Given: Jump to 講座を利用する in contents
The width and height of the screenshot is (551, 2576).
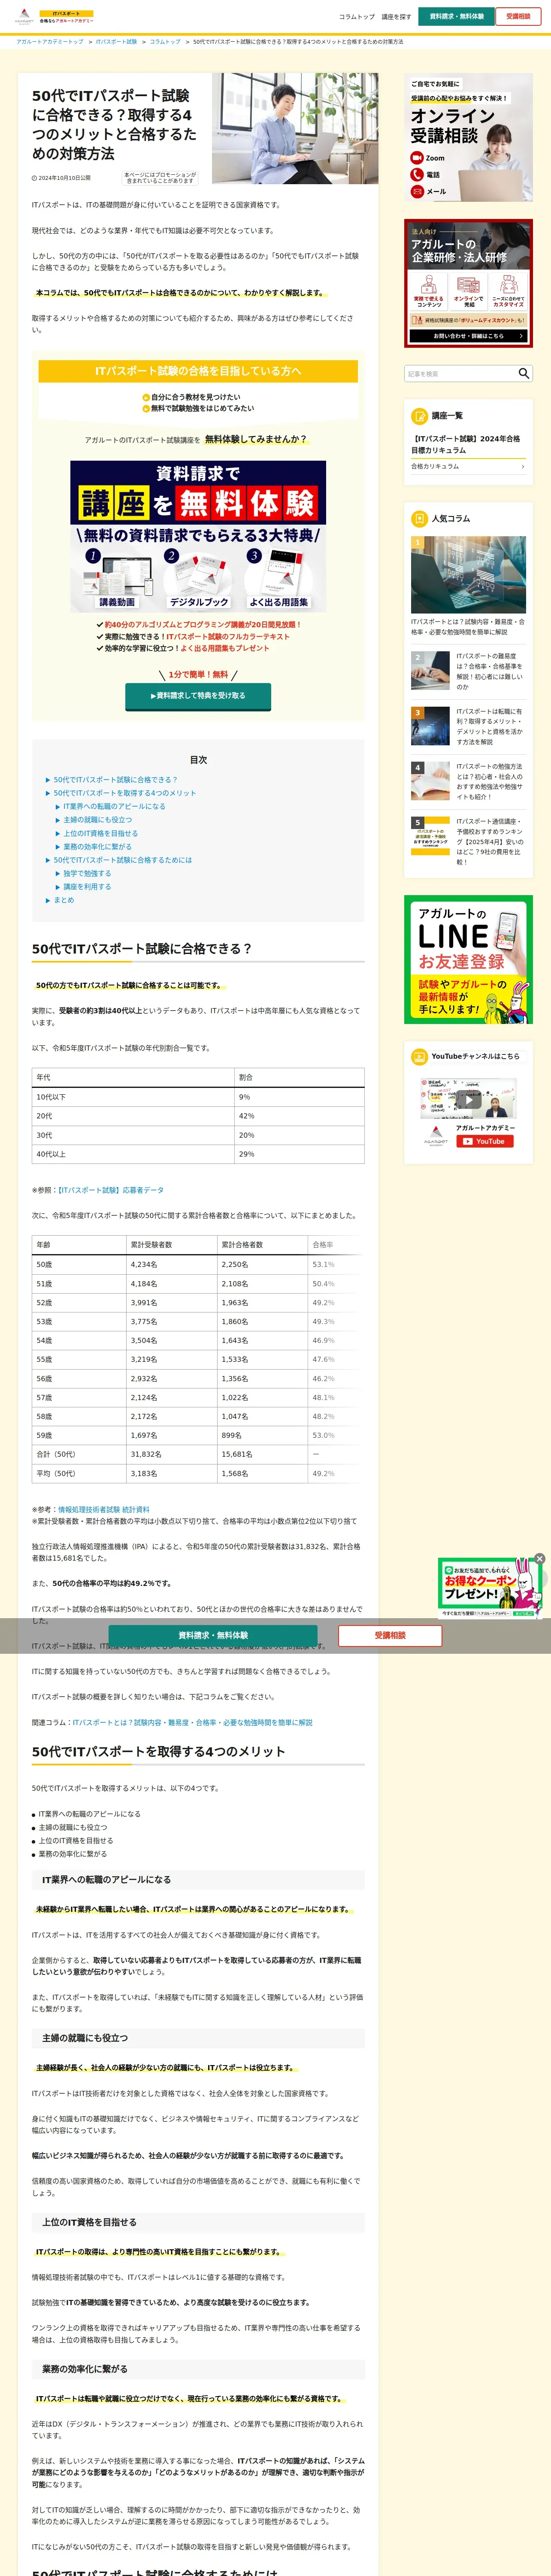Looking at the screenshot, I should [x=87, y=887].
